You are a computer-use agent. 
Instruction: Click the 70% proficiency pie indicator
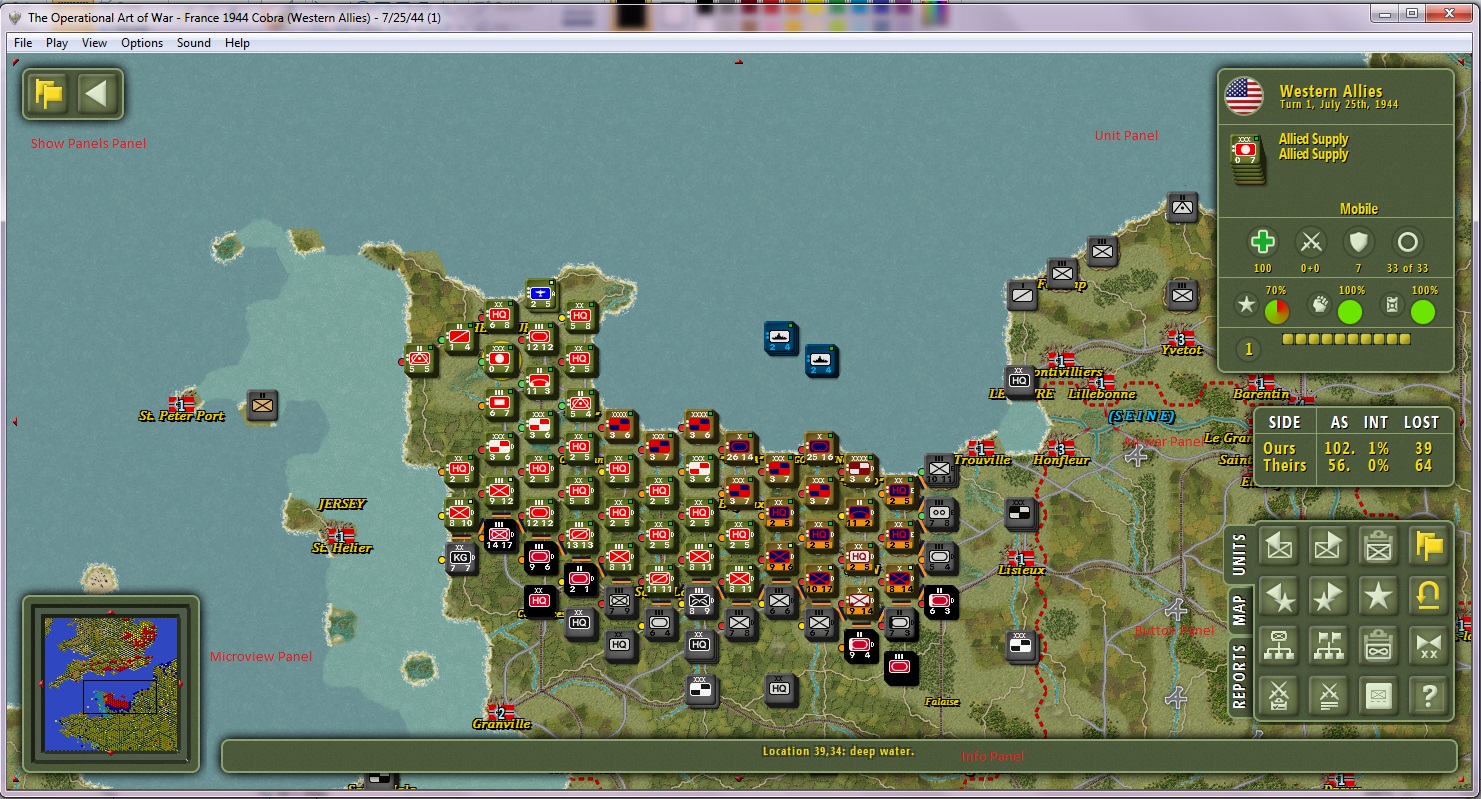click(x=1277, y=312)
